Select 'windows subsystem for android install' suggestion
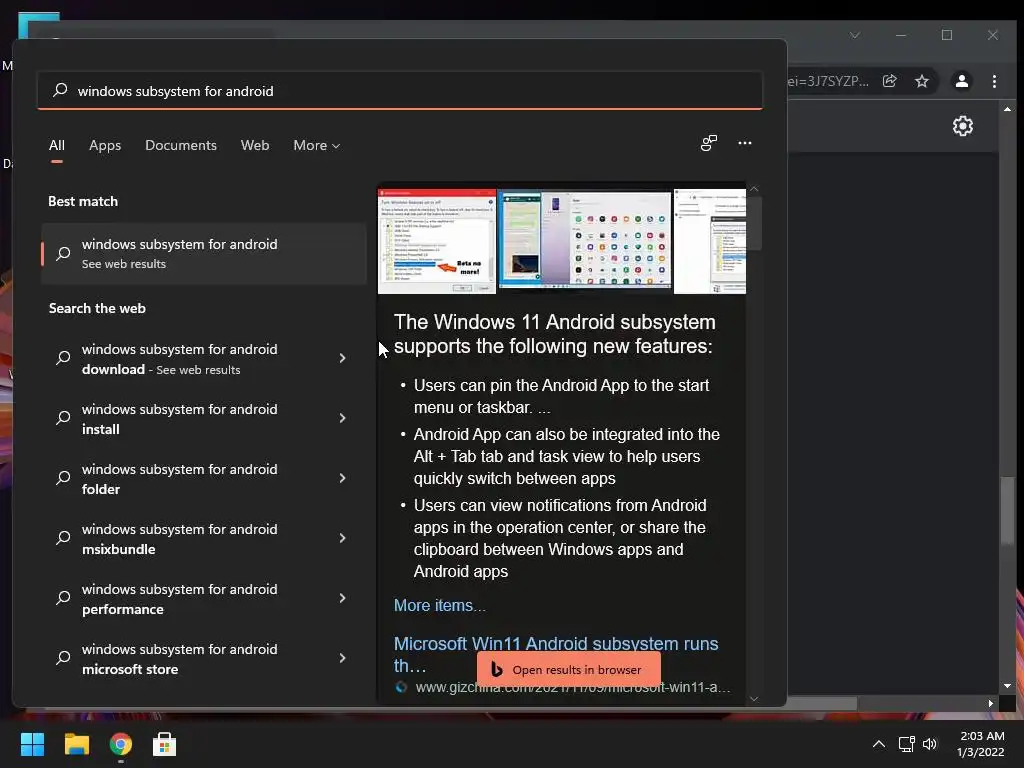 point(180,419)
